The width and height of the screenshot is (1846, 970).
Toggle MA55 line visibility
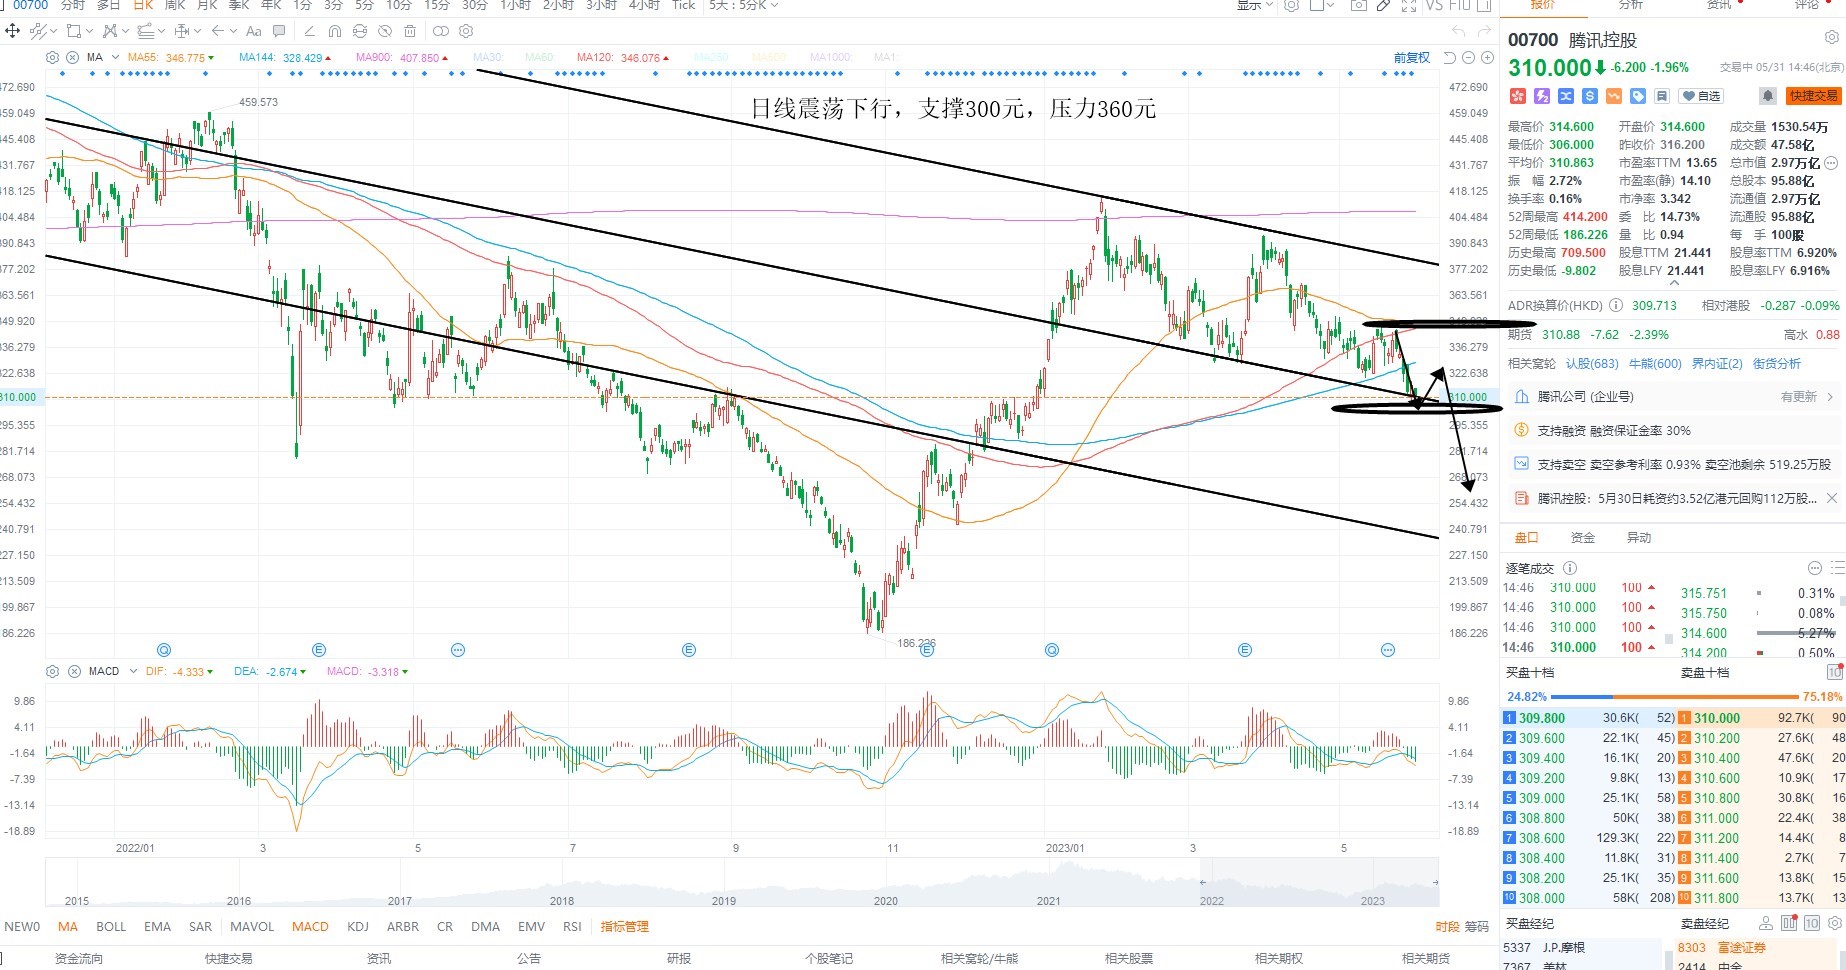[x=171, y=58]
